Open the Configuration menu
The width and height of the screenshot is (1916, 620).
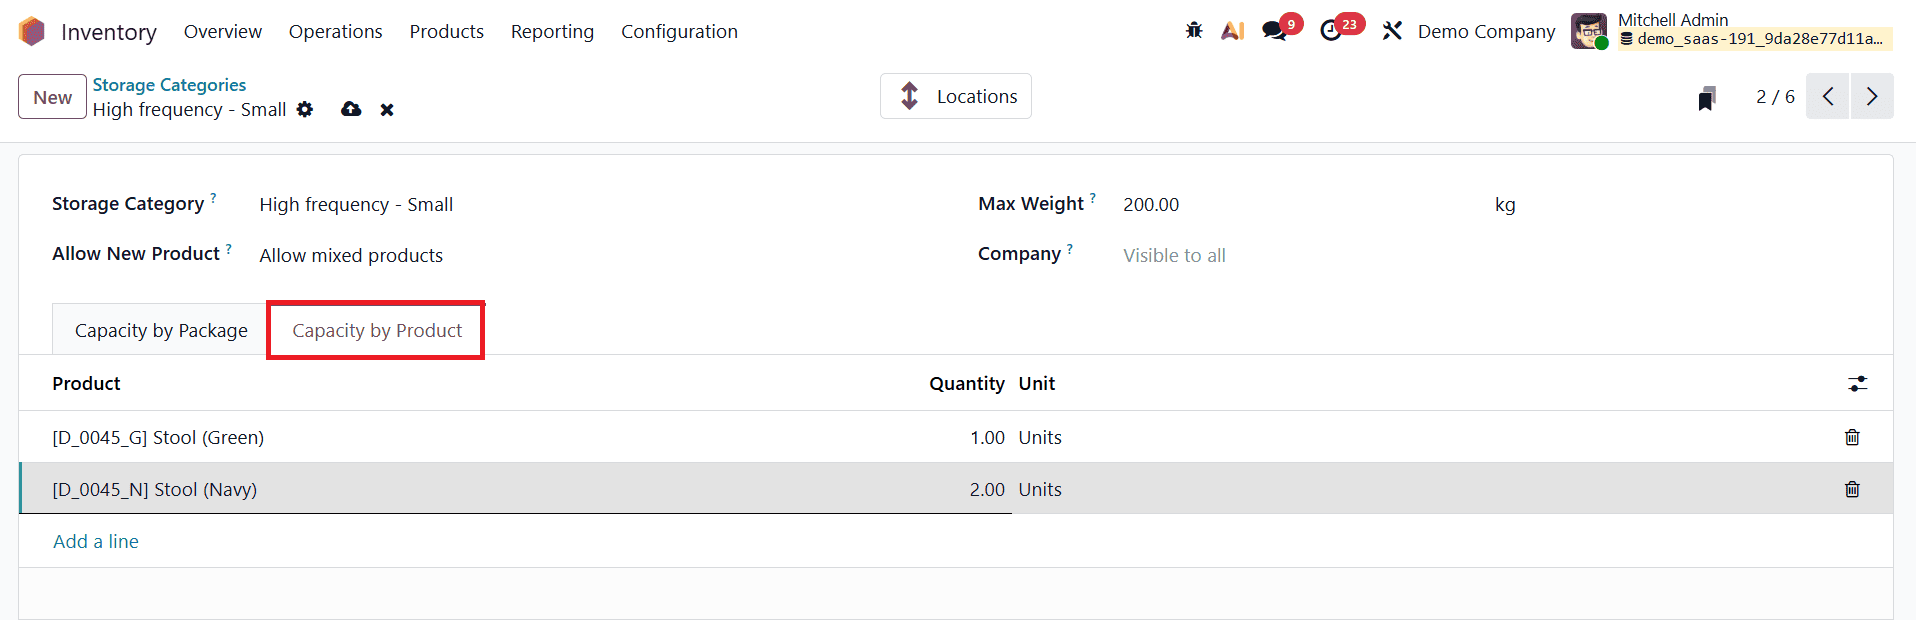tap(679, 31)
